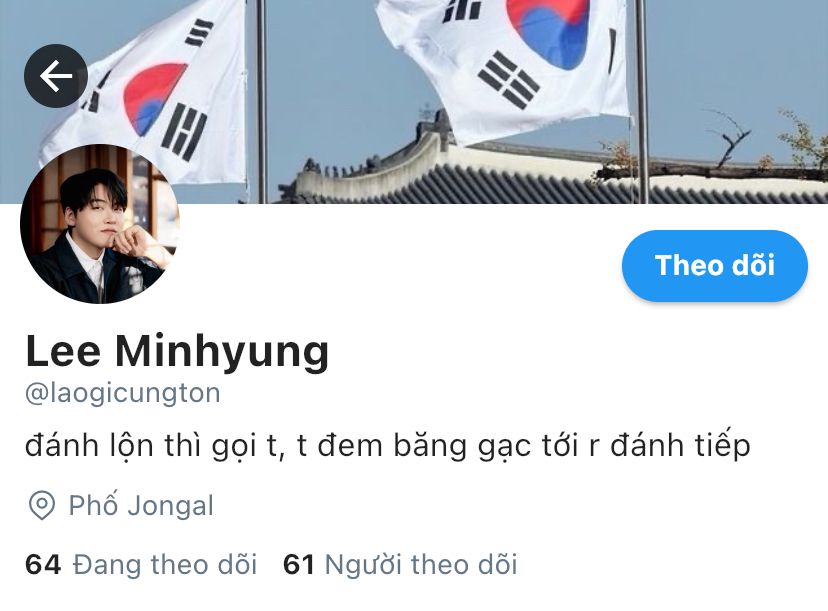The image size is (828, 611).
Task: Click the location pin icon
Action: [42, 505]
